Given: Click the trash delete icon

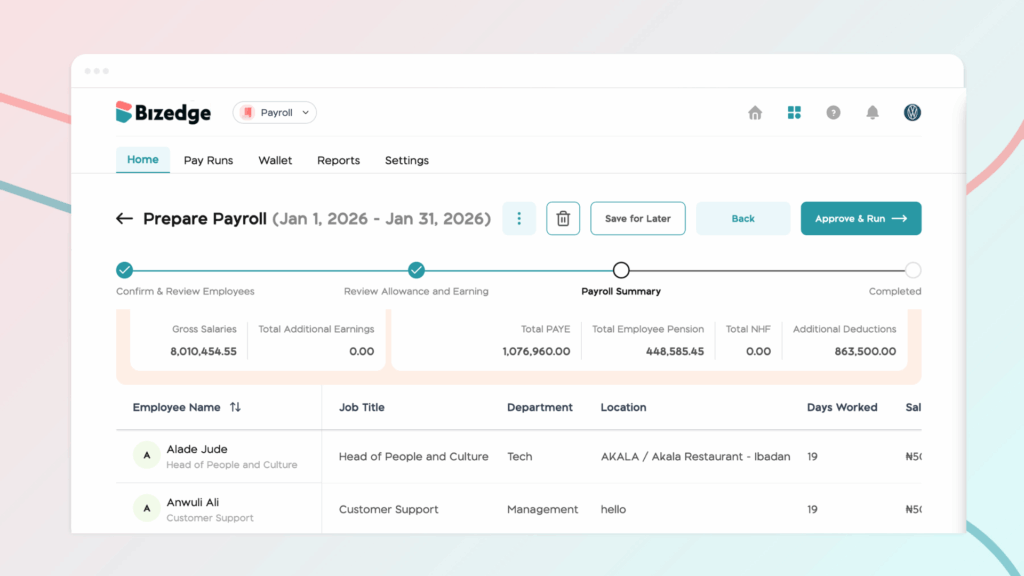Looking at the screenshot, I should 563,219.
